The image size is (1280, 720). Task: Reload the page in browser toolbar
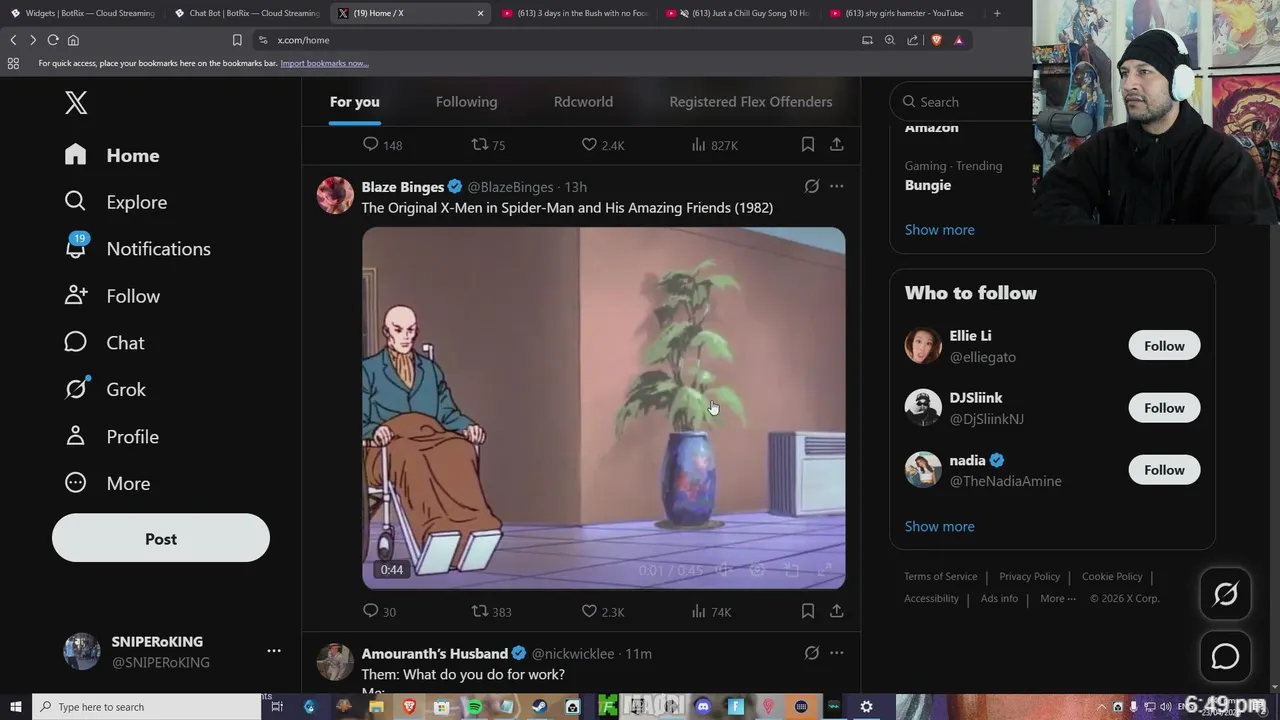coord(52,40)
